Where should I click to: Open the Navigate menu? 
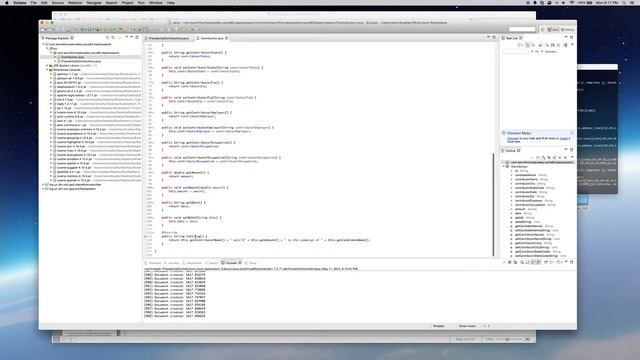(x=94, y=3)
